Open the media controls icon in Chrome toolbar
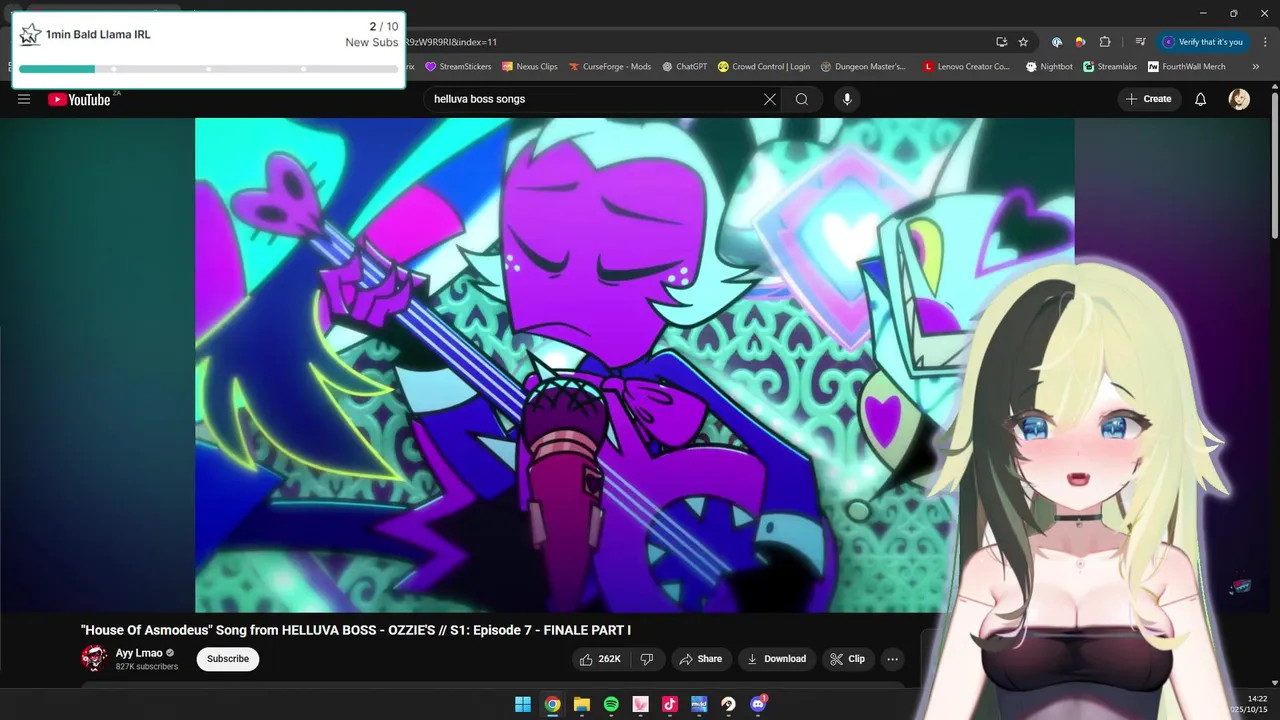 1140,42
